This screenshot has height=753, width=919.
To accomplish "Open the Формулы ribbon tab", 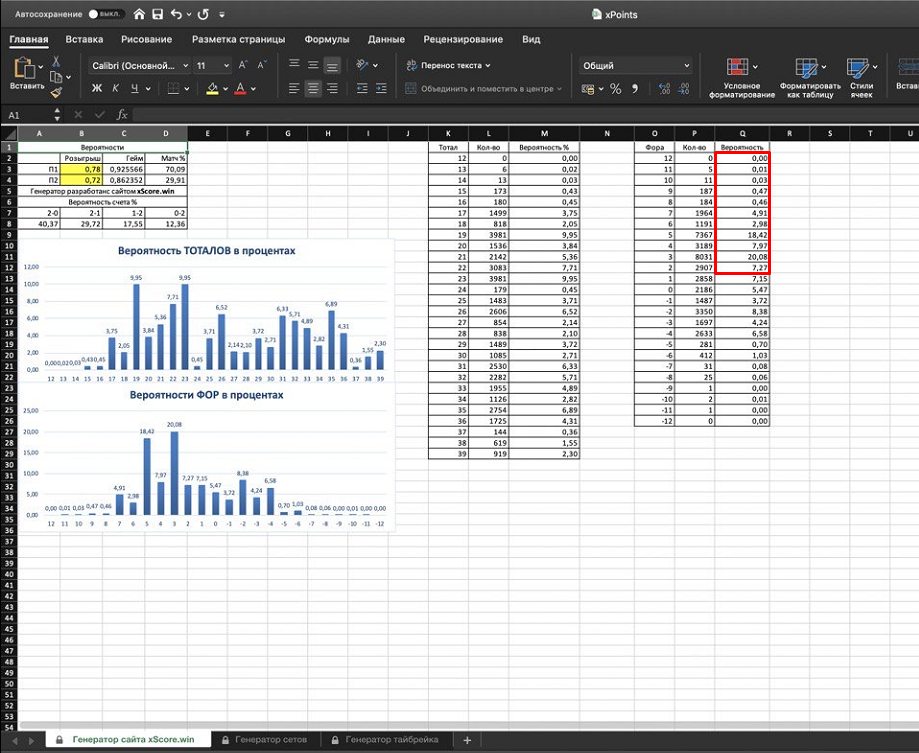I will [x=326, y=39].
